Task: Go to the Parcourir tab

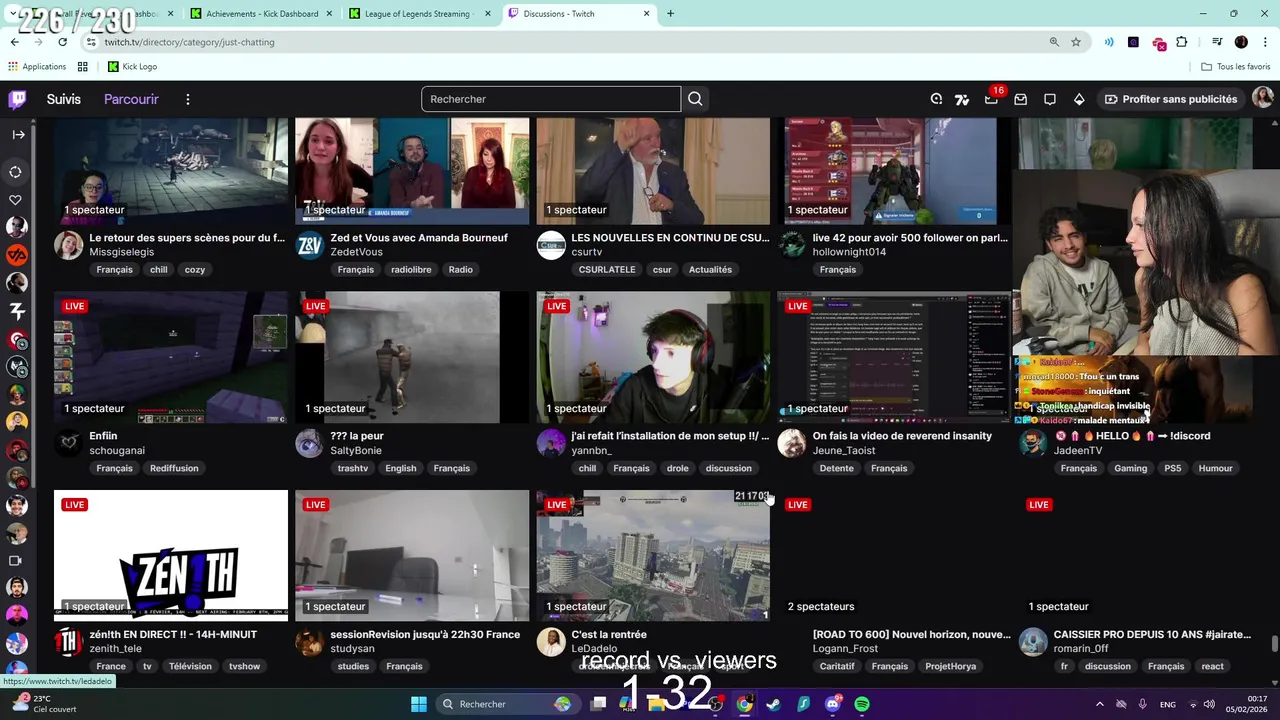Action: coord(131,99)
